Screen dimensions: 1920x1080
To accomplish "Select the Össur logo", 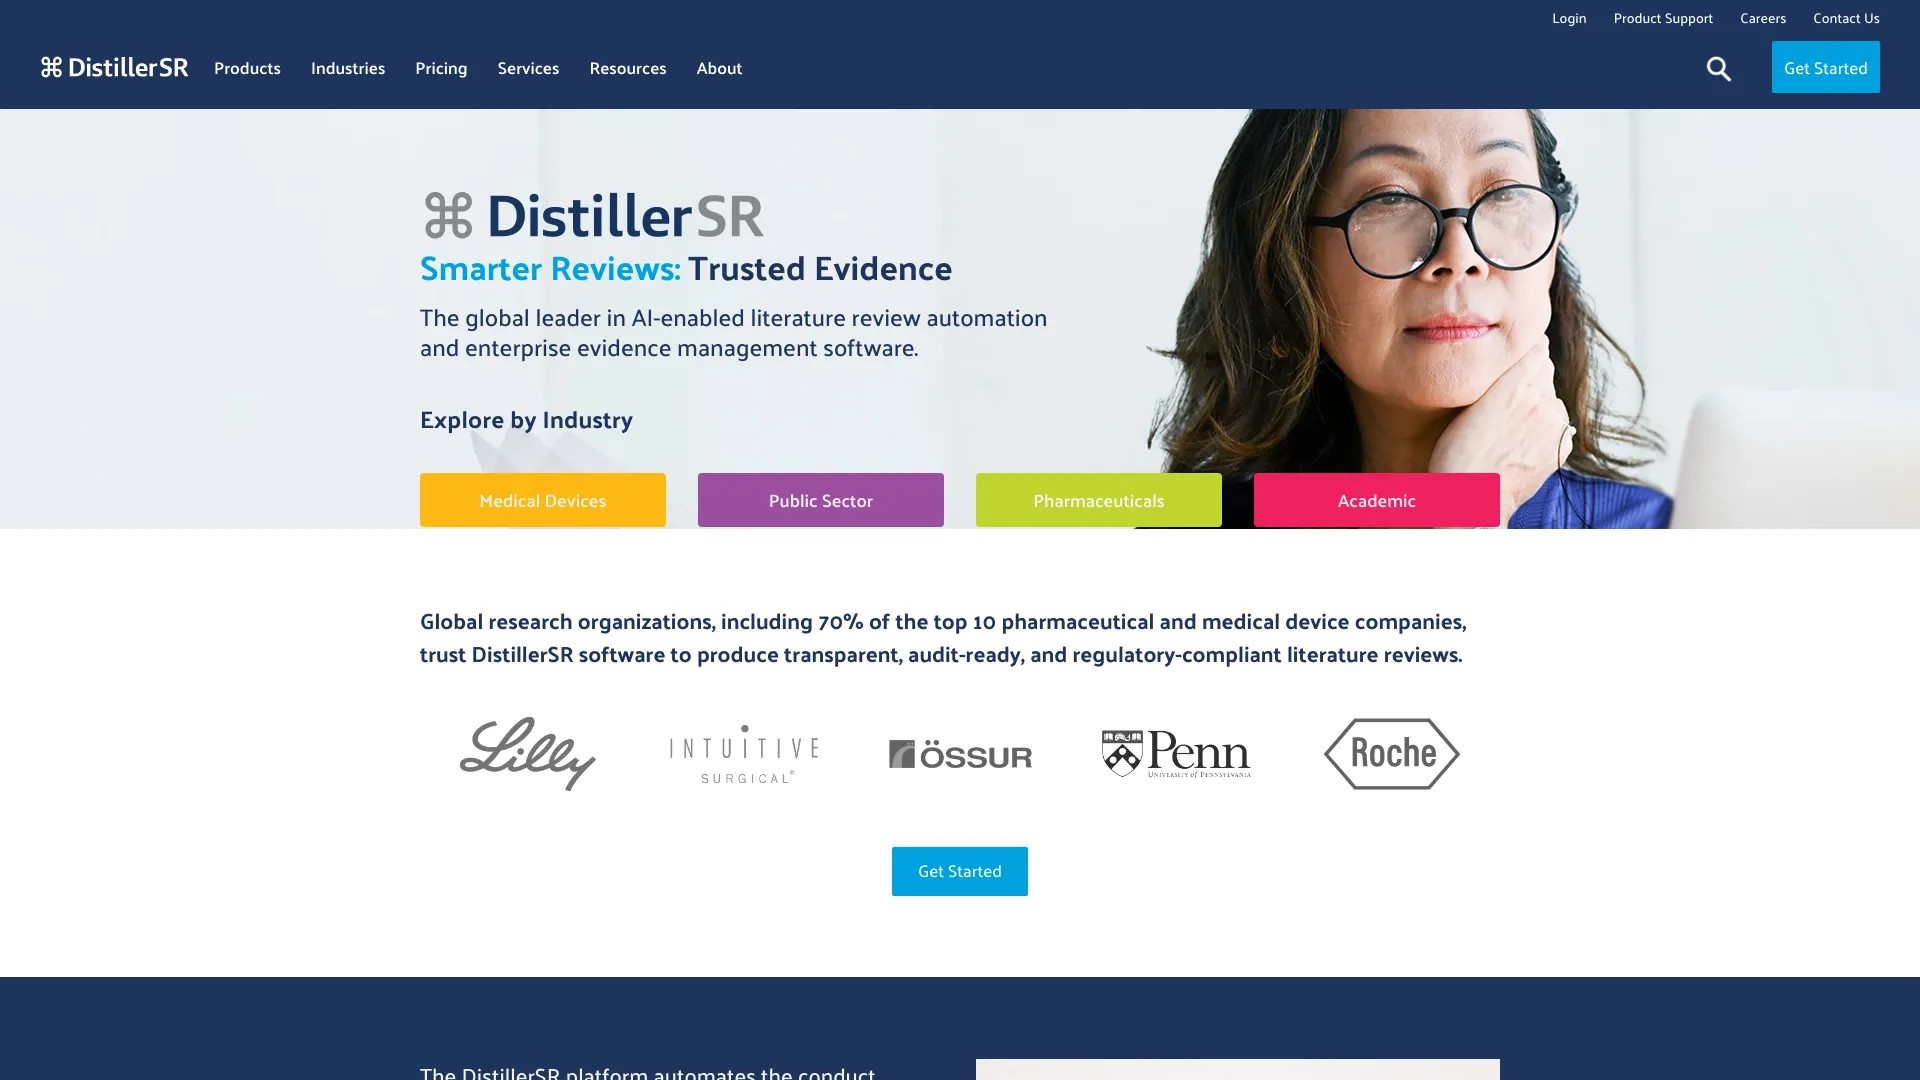I will pyautogui.click(x=960, y=753).
